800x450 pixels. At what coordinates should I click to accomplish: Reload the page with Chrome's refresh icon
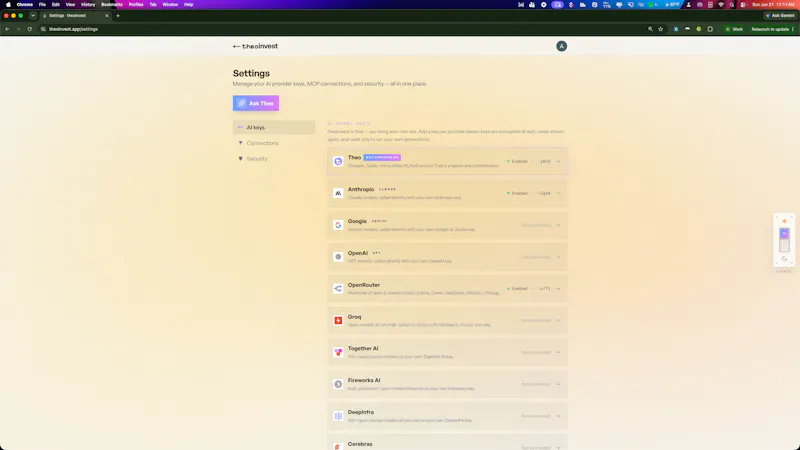30,29
